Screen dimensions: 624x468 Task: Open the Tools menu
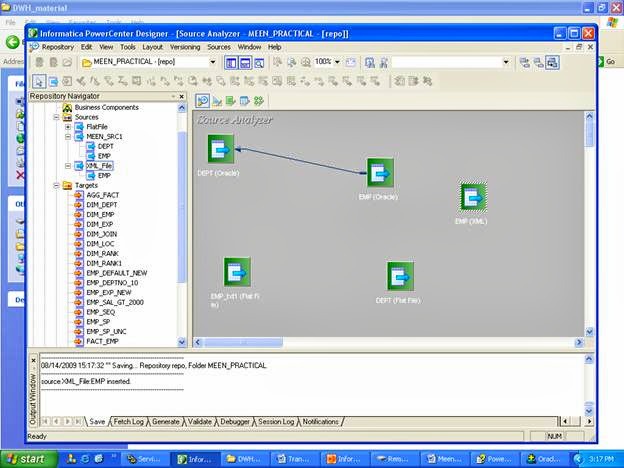128,47
